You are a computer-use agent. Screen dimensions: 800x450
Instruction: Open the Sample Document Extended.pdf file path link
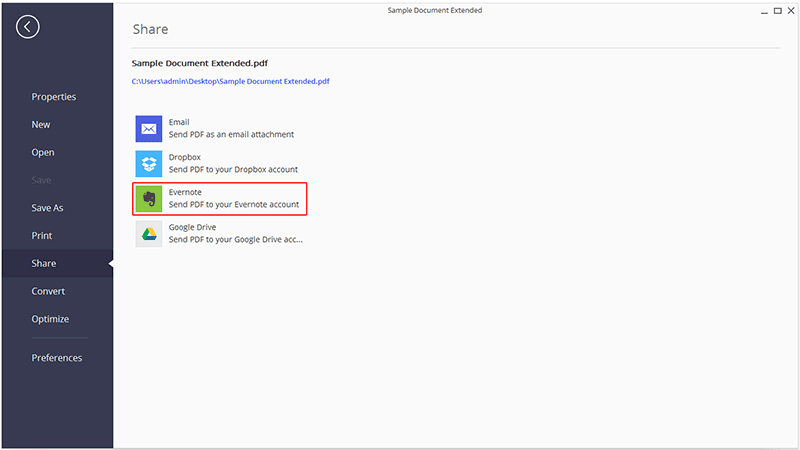click(231, 81)
